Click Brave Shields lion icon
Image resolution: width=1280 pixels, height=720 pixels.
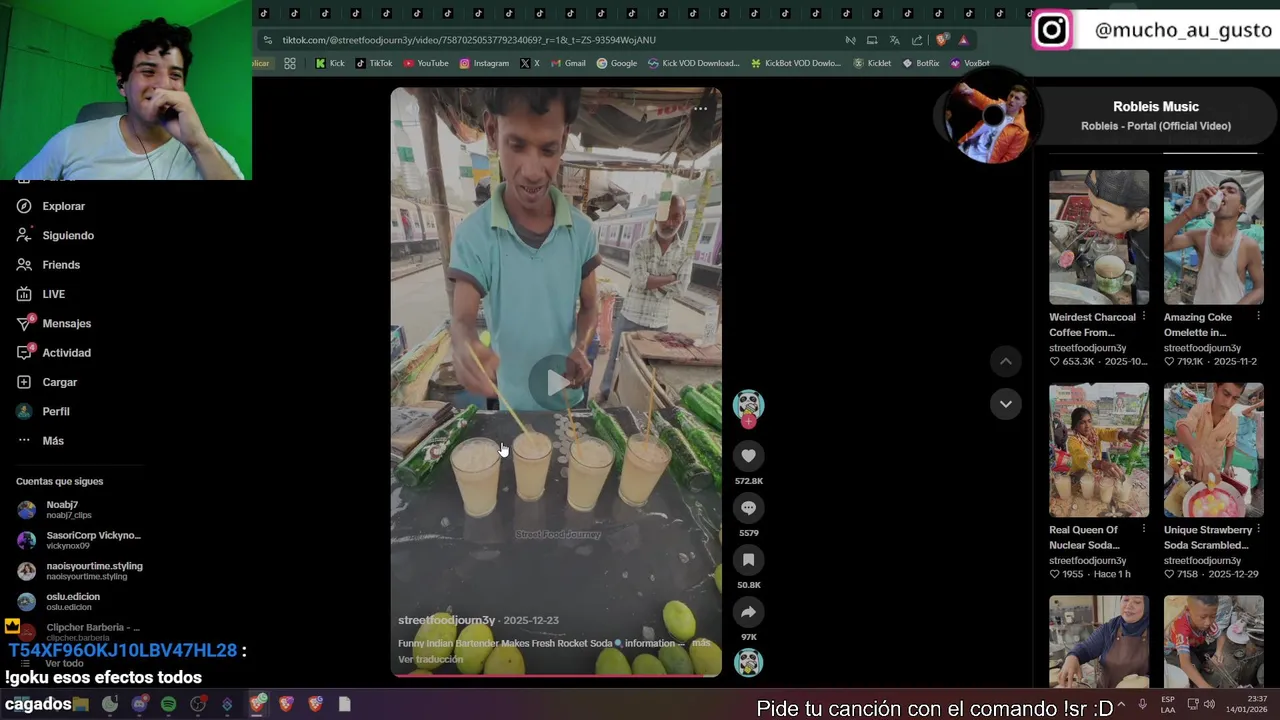point(941,40)
